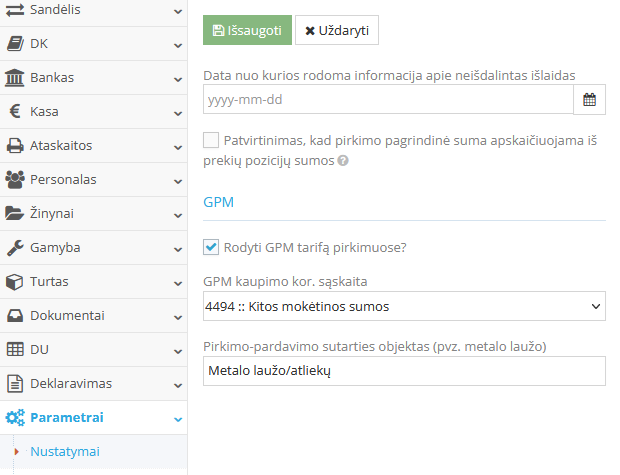Open Dokumentai menu item
This screenshot has width=620, height=475.
[x=93, y=316]
